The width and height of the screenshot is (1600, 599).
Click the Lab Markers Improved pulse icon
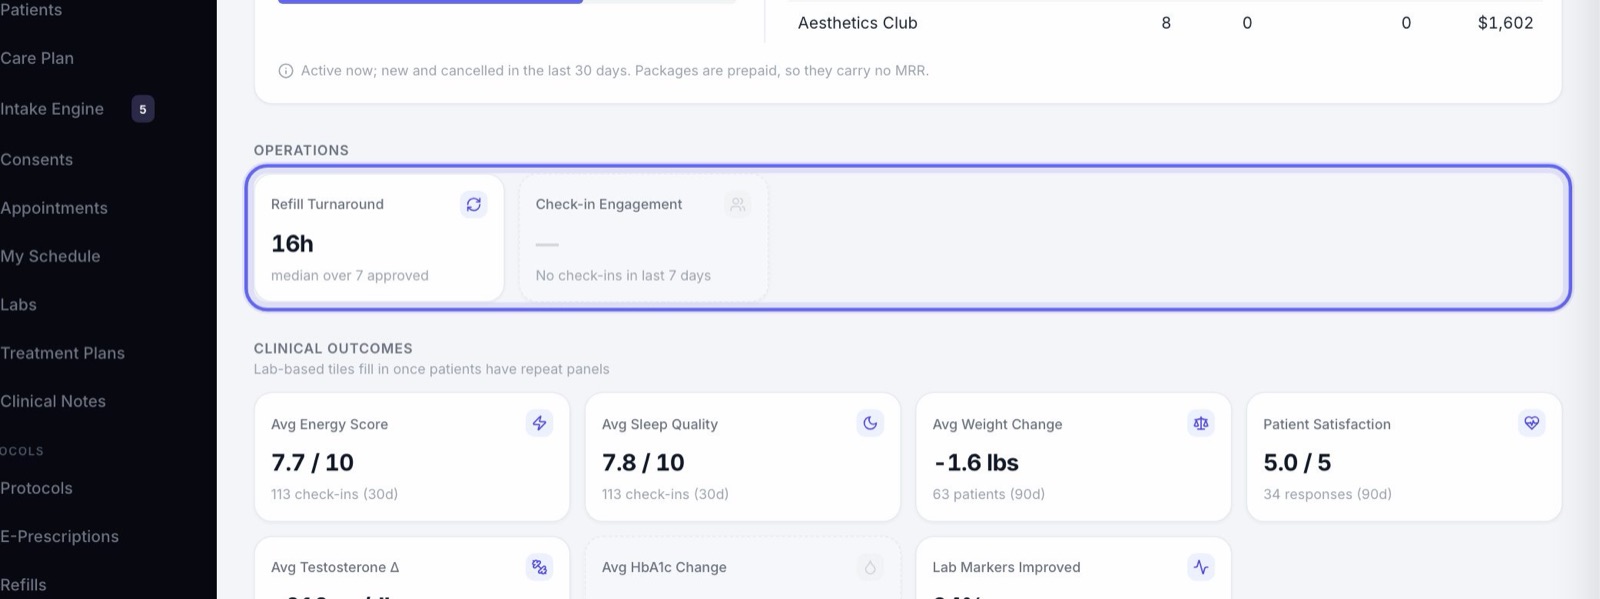(x=1201, y=567)
